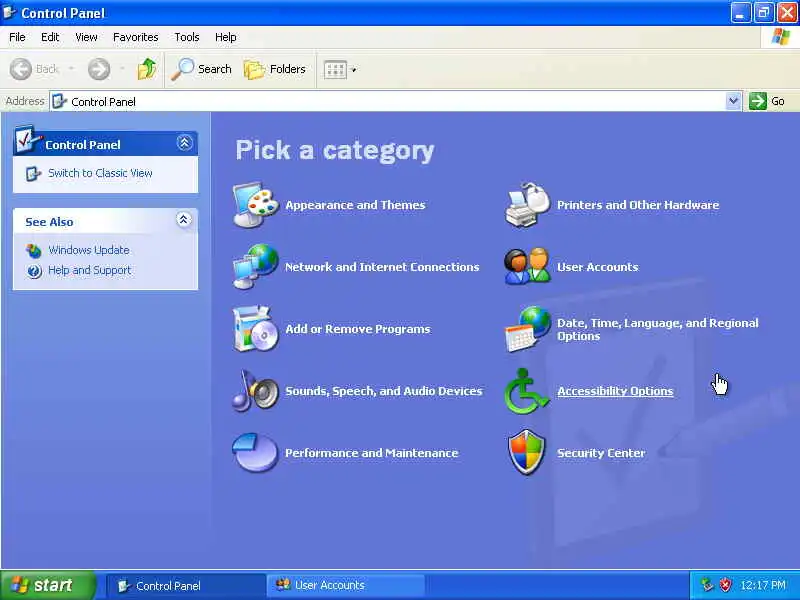The width and height of the screenshot is (800, 600).
Task: Click the Accessibility Options link text
Action: click(615, 391)
